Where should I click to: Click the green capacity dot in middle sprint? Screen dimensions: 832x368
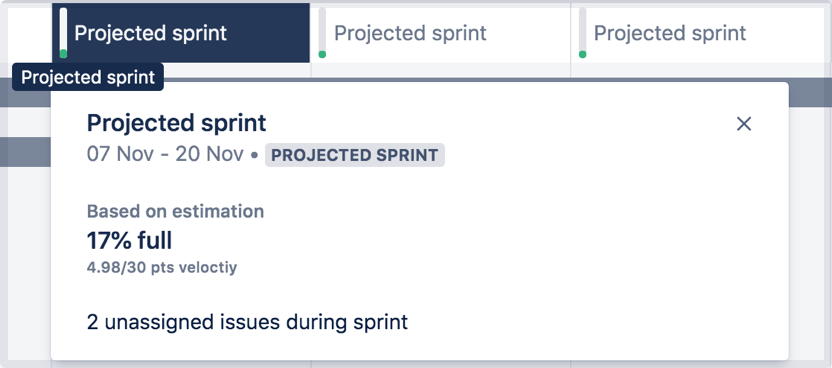tap(322, 54)
